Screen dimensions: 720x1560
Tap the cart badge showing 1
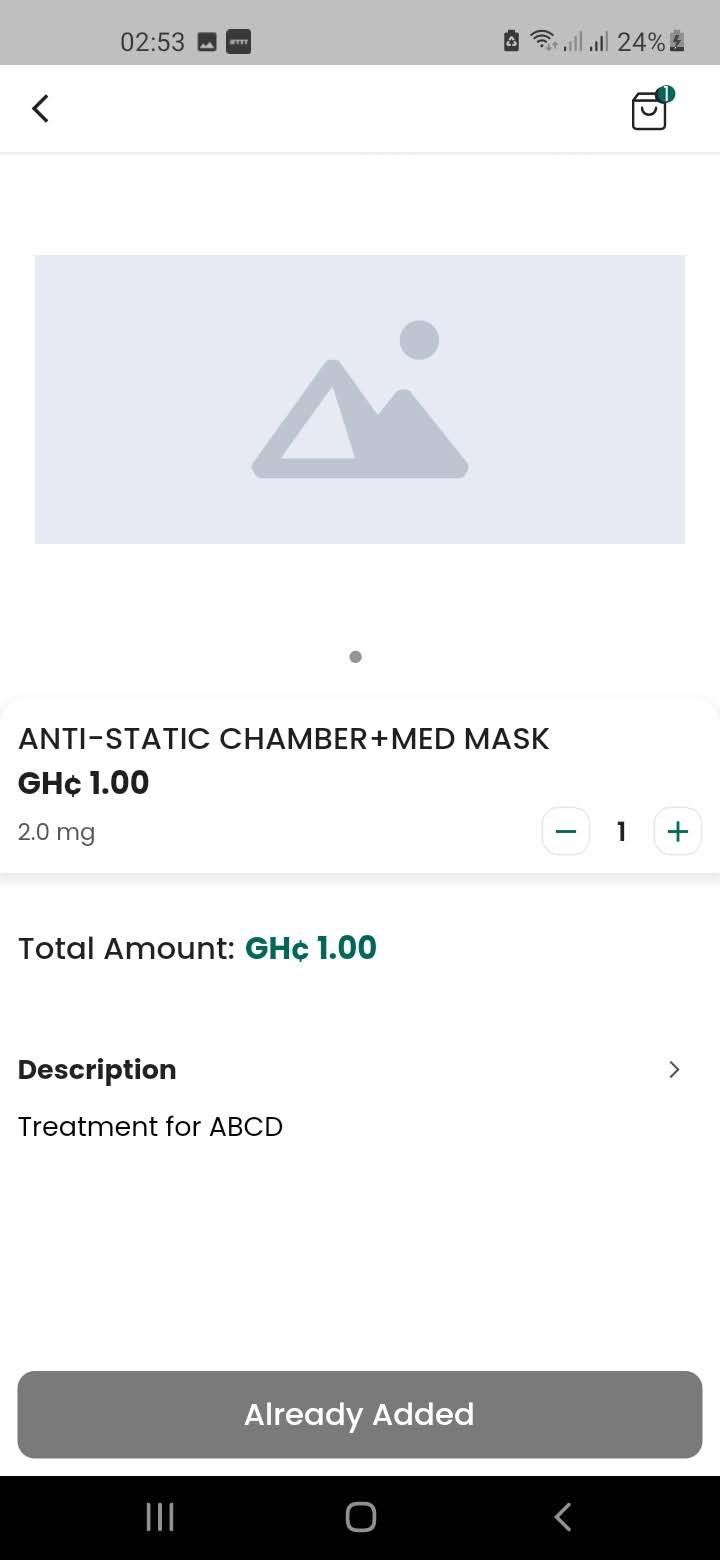[666, 94]
